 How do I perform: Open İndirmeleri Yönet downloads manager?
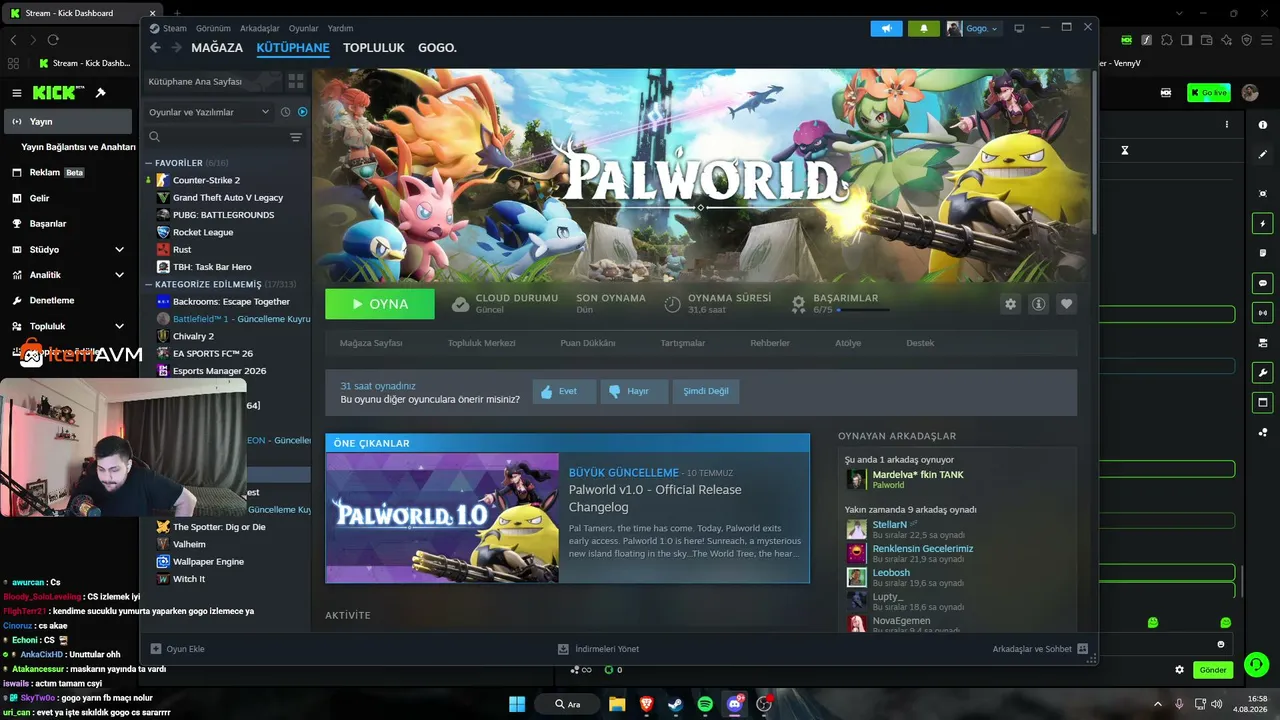coord(598,649)
